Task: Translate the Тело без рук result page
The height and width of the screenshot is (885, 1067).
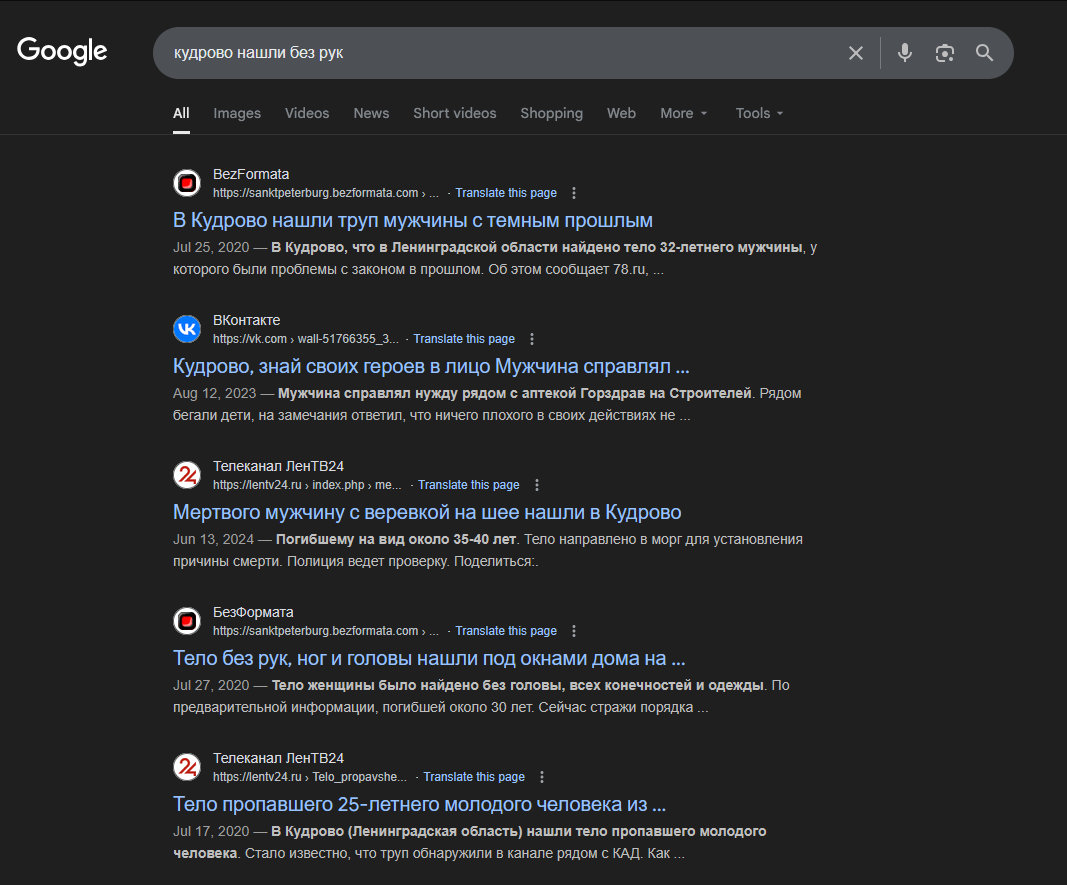Action: click(506, 631)
